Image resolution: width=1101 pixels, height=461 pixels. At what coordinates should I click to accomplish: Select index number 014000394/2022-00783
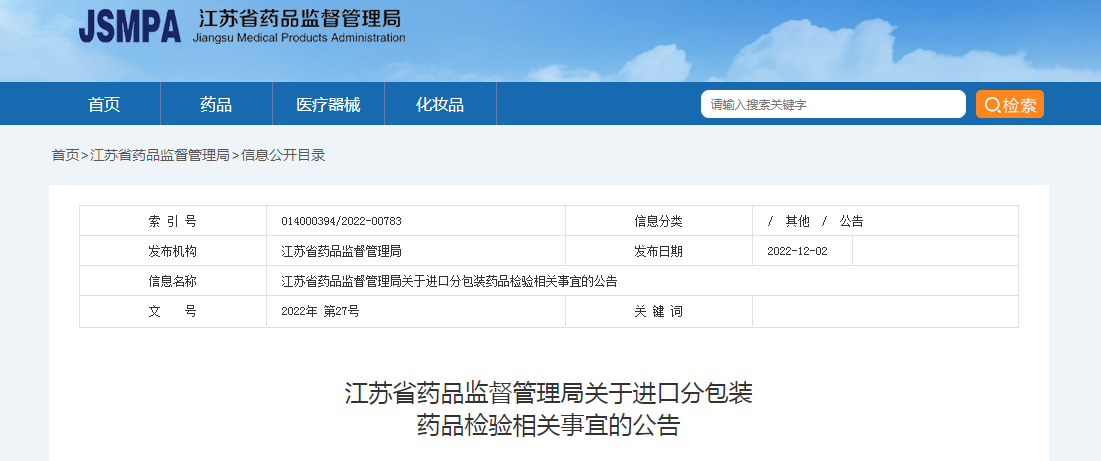point(341,221)
